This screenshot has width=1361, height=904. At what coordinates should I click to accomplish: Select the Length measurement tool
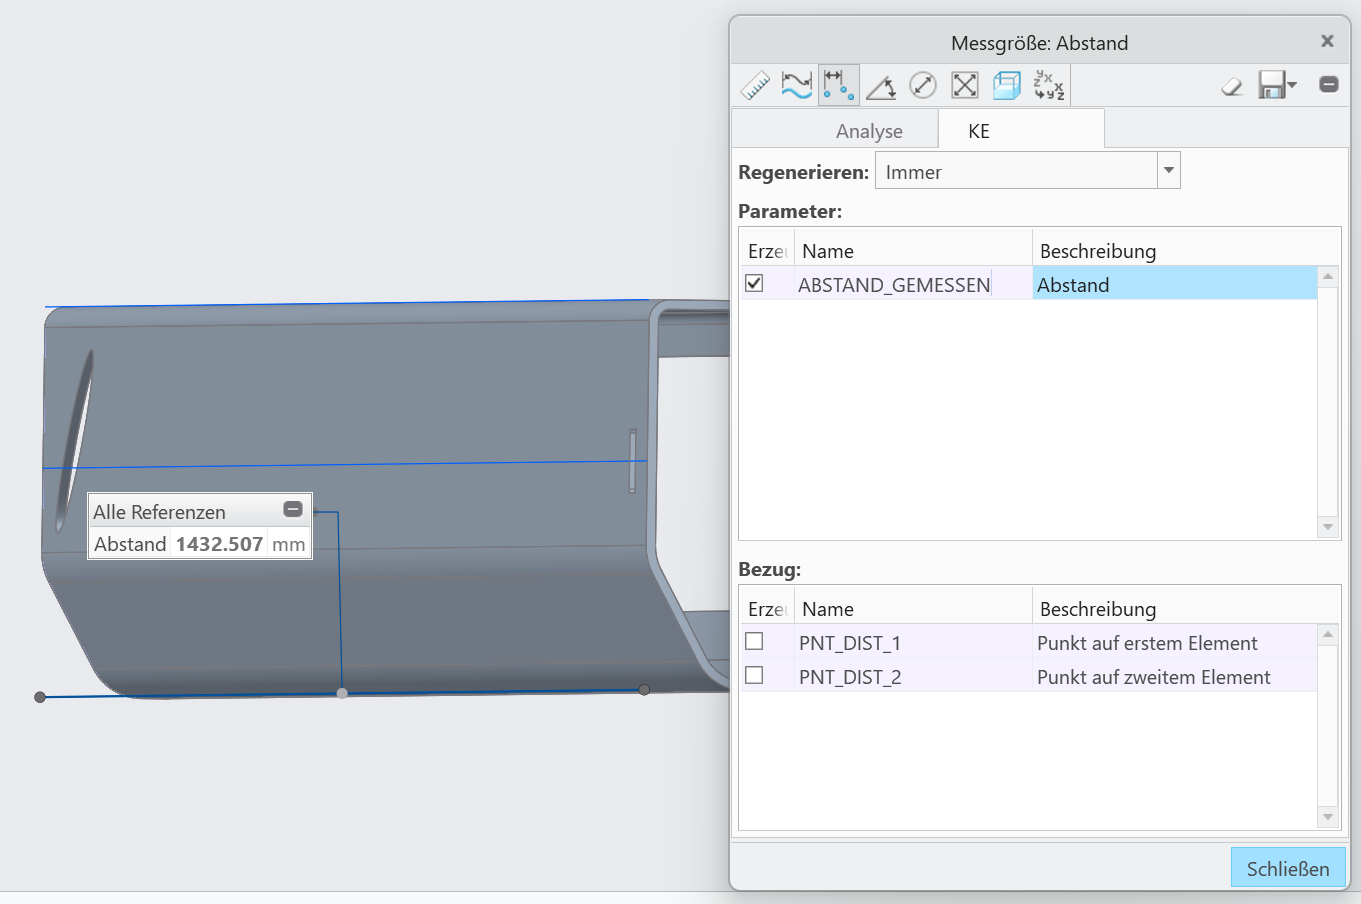point(796,86)
